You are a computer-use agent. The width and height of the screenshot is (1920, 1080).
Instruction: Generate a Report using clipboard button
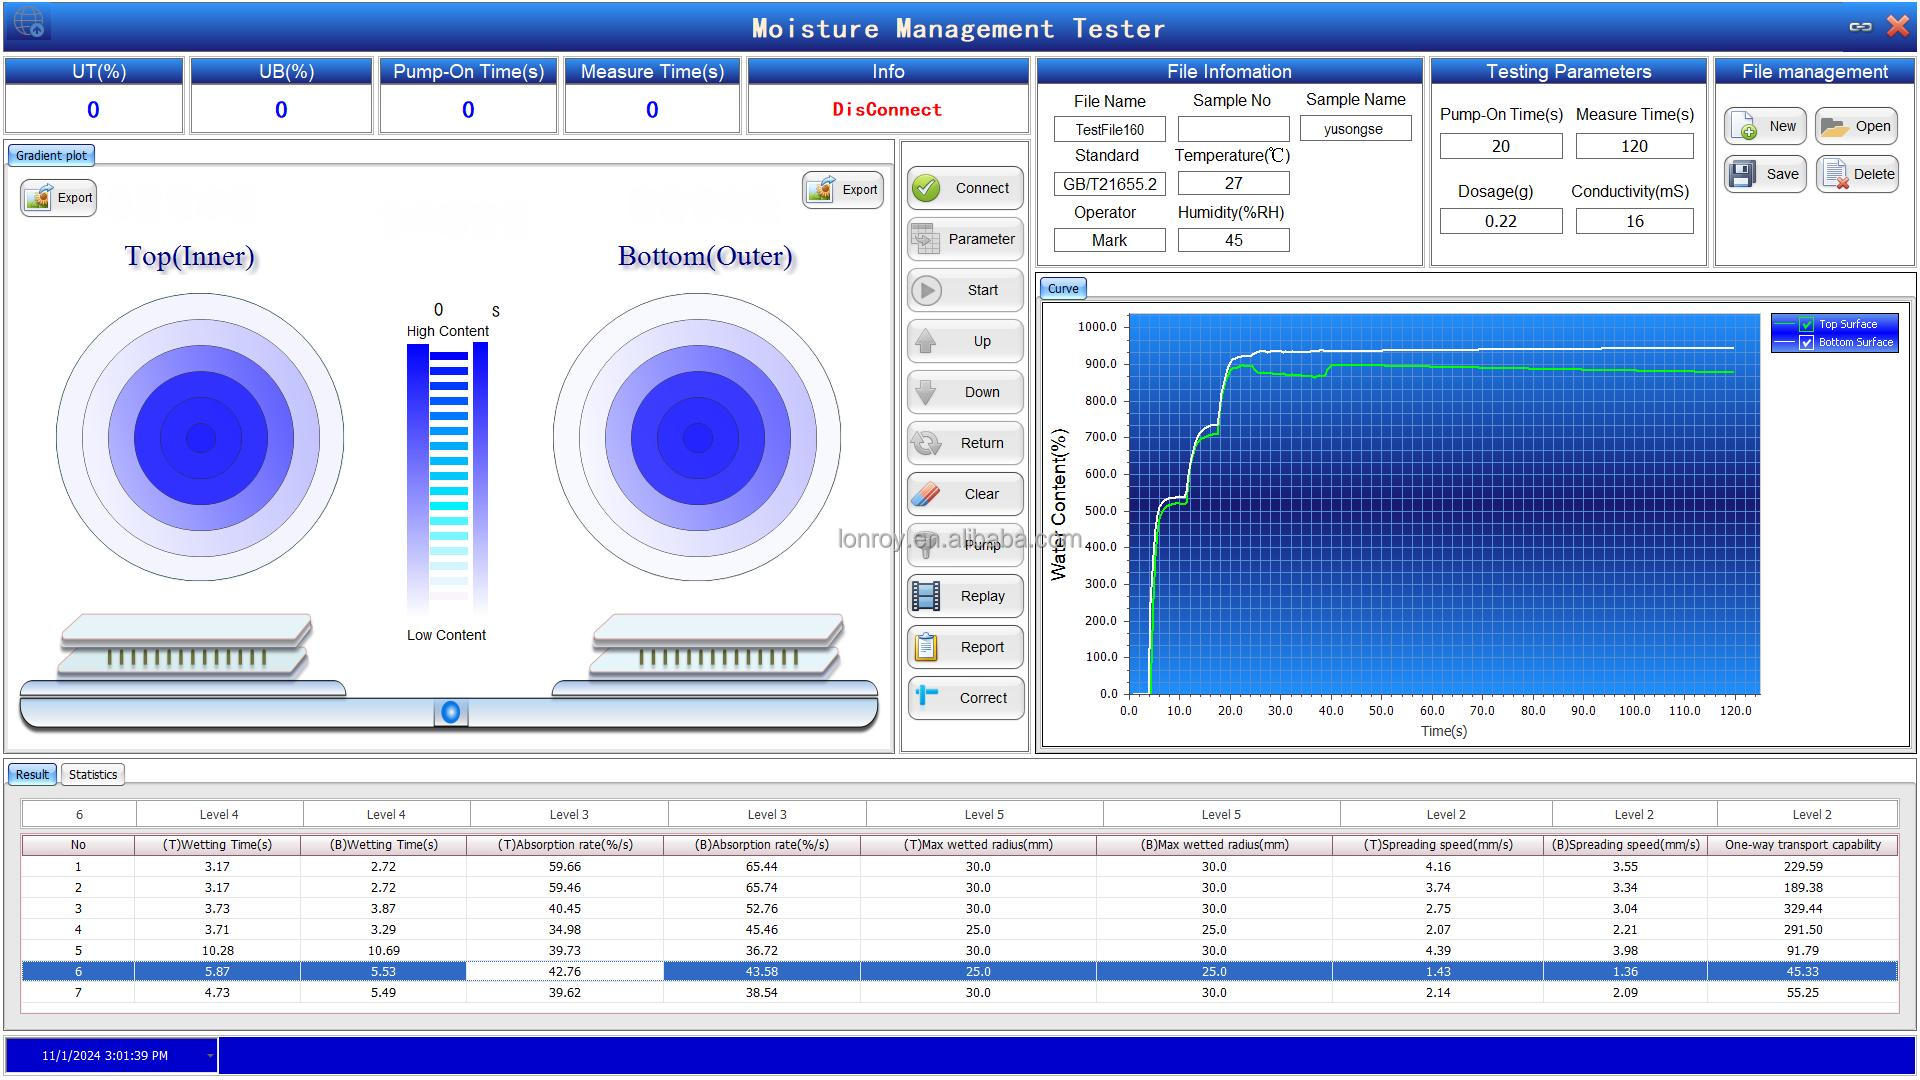tap(965, 647)
